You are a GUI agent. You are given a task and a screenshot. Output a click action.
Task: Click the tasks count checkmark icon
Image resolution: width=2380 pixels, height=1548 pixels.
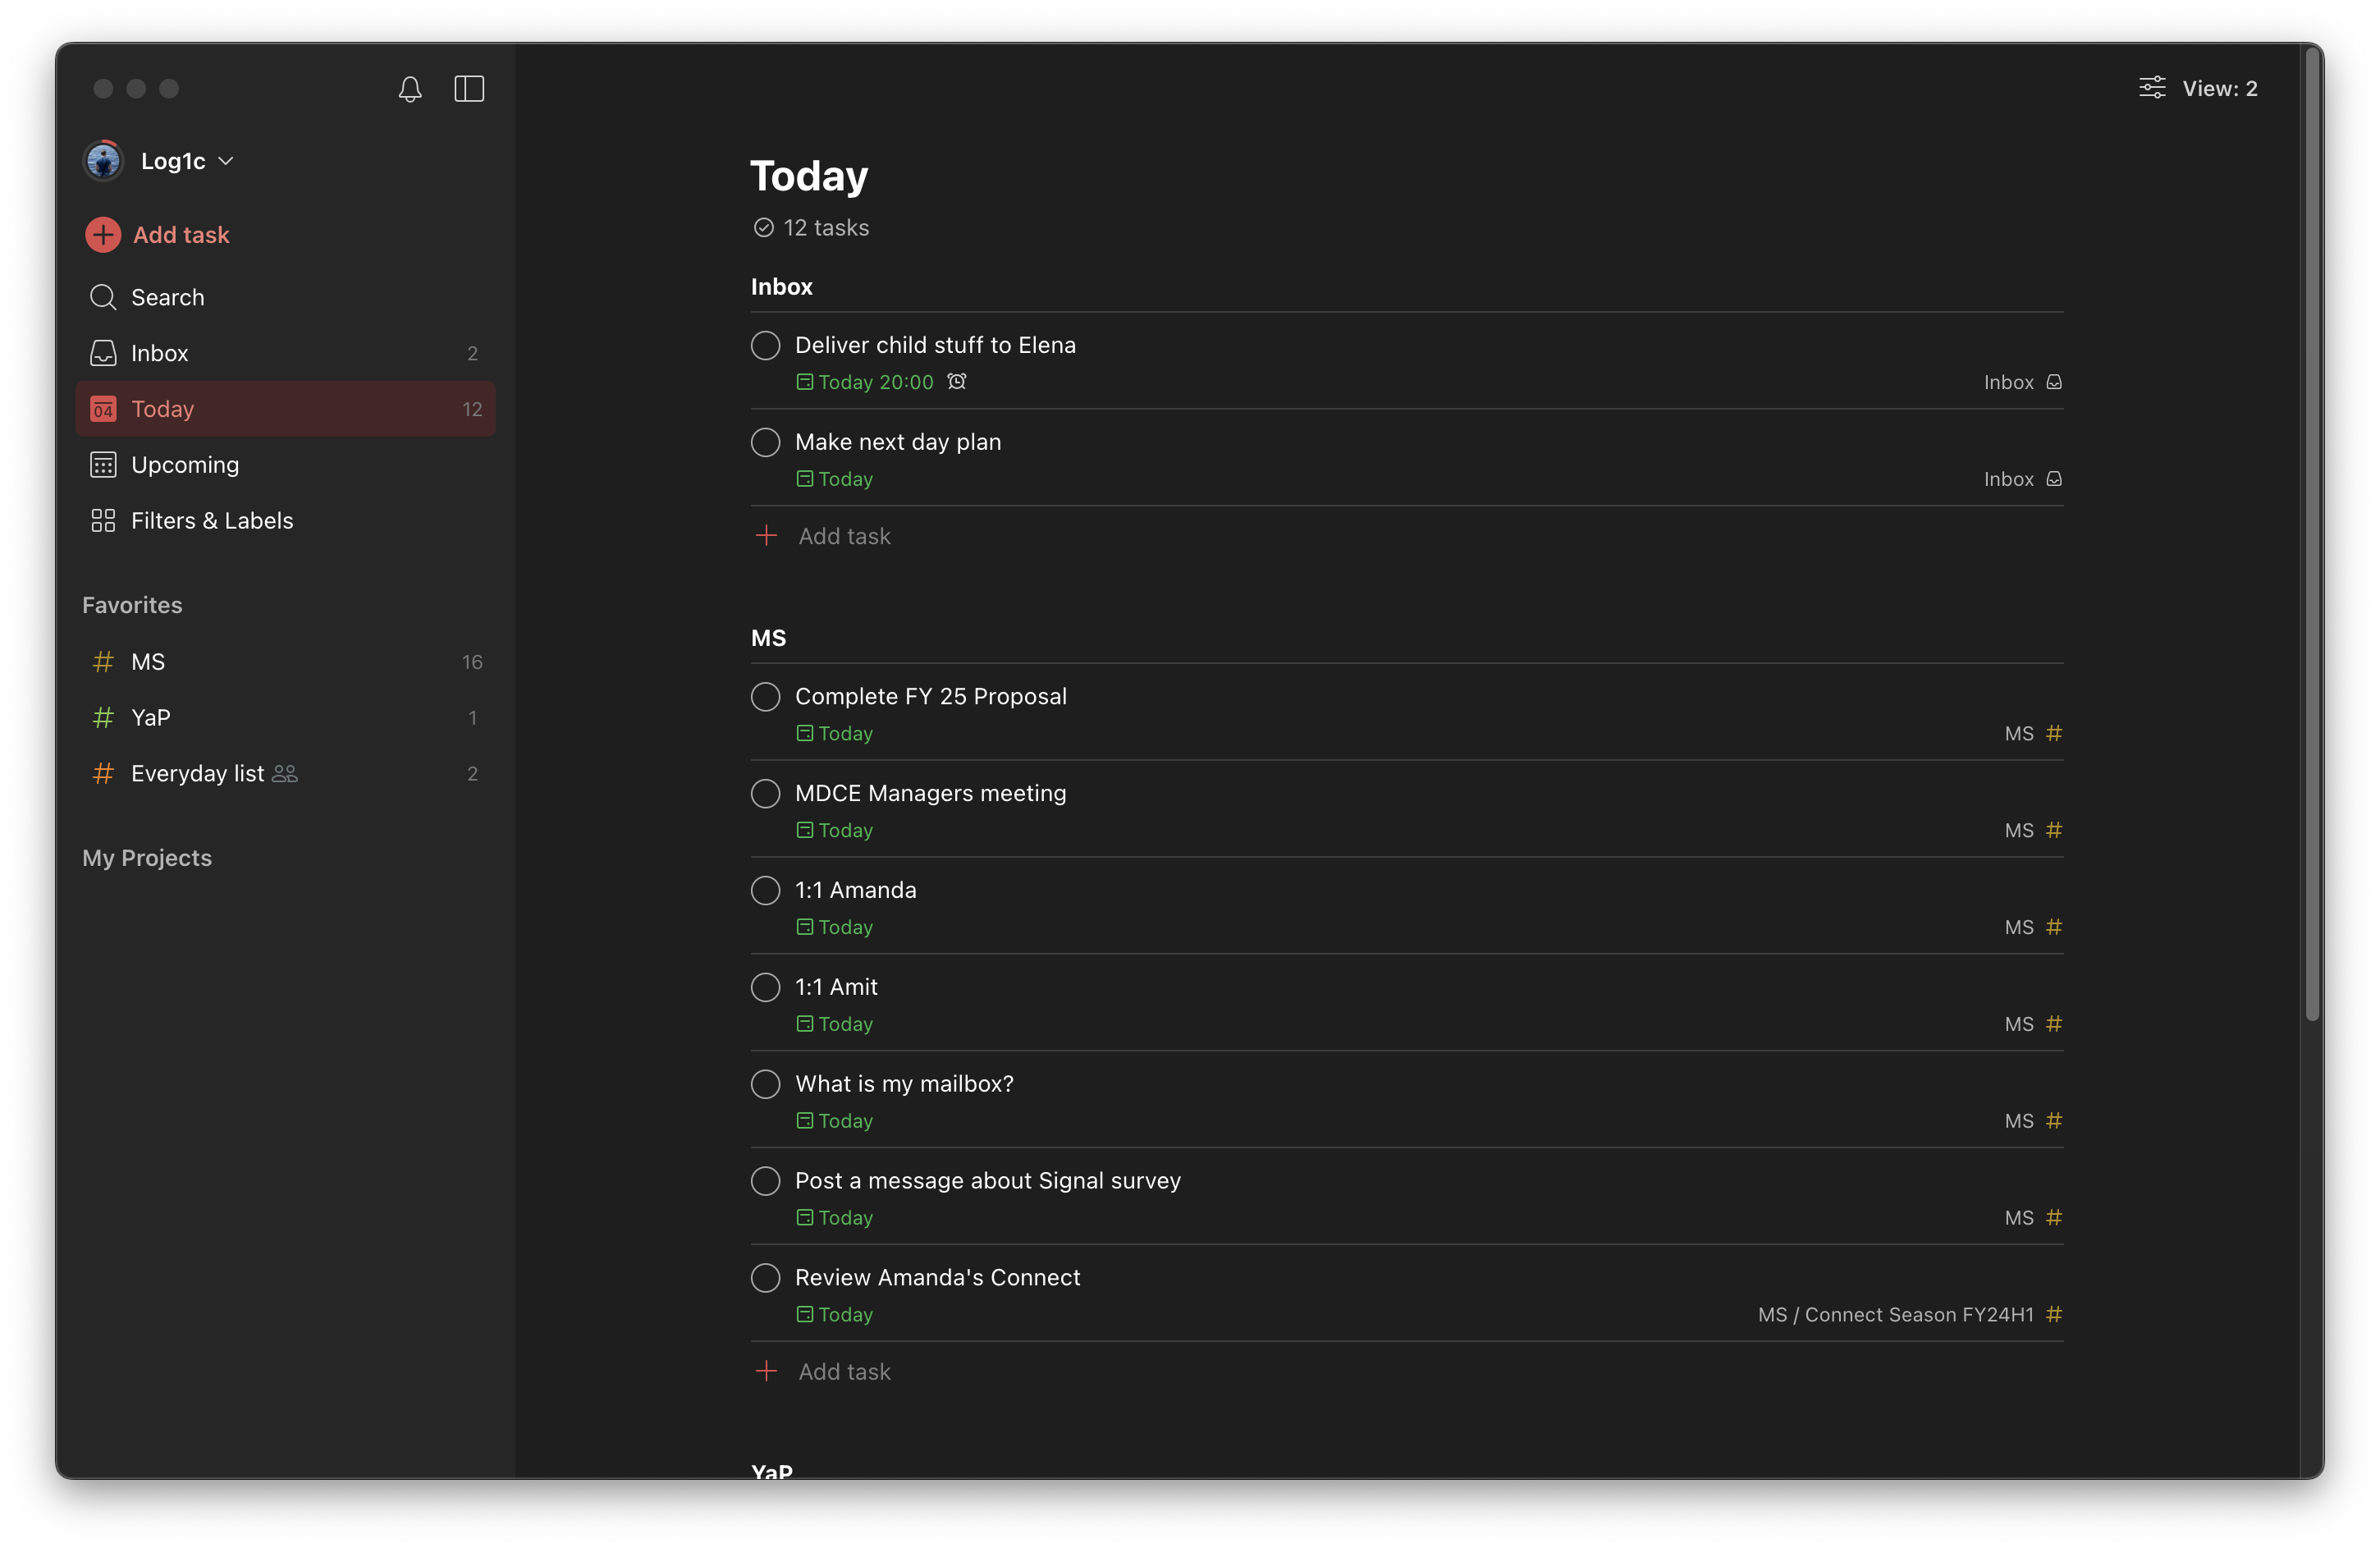pos(764,228)
